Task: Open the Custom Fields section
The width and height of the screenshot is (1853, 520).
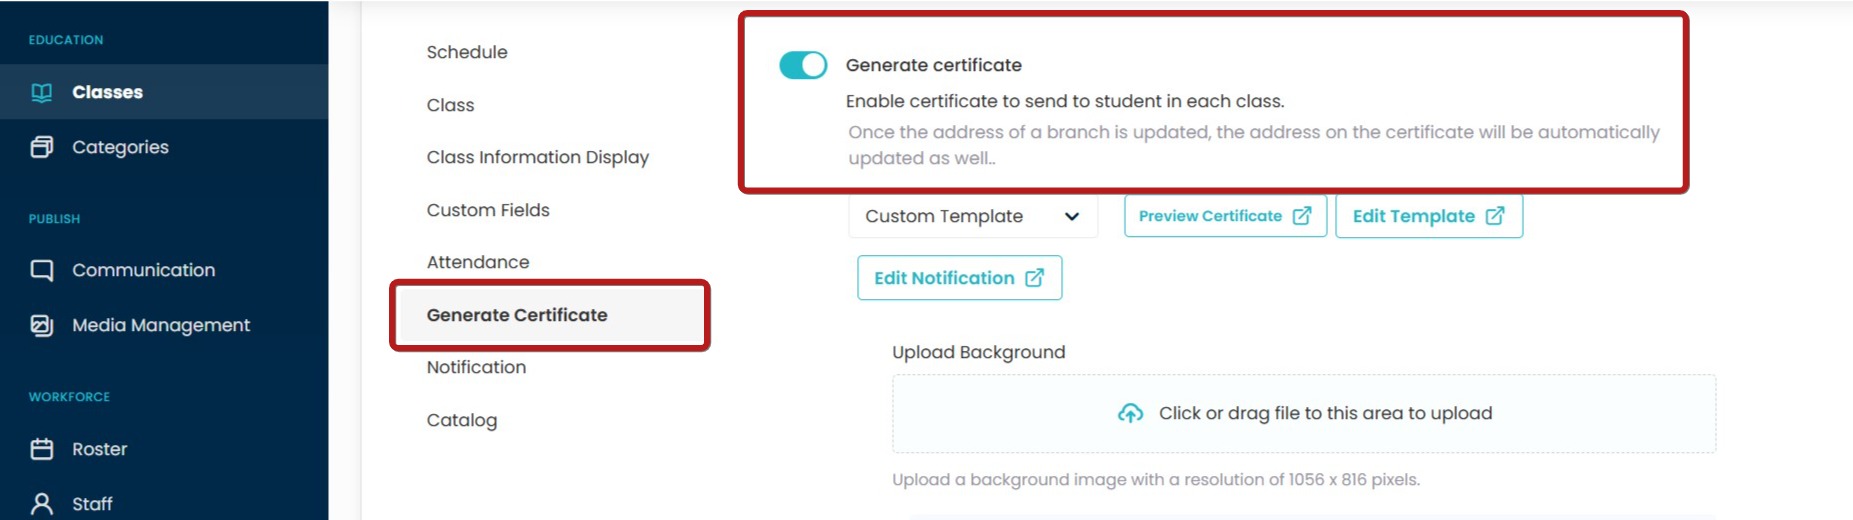Action: 488,210
